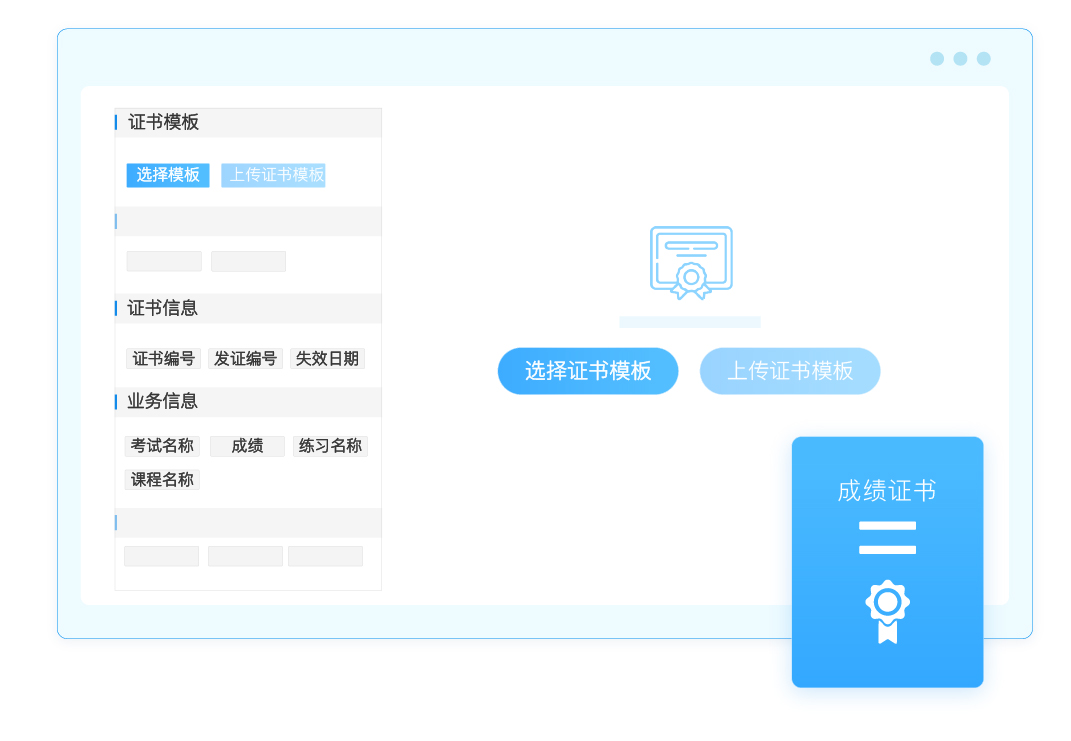Choose the 发证编号 field tag
Viewport: 1071px width, 741px height.
click(x=245, y=358)
